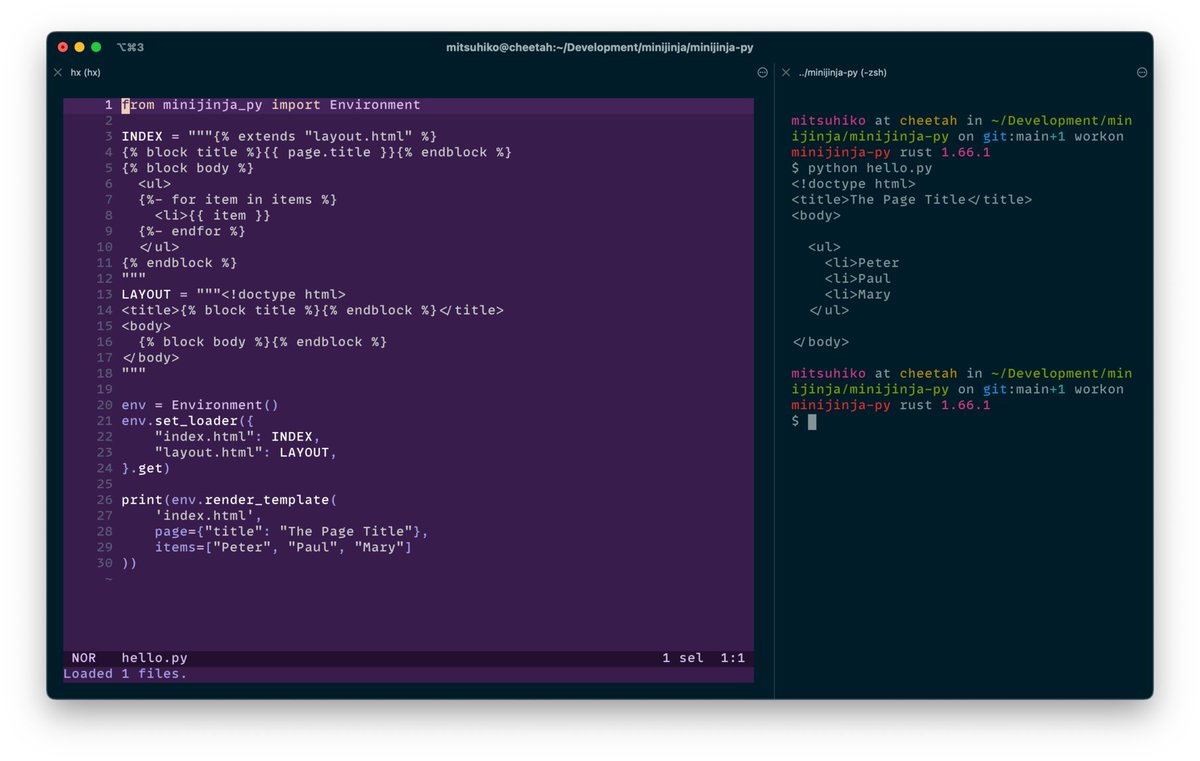Open the hx pane options circle icon
Screen dimensions: 1200x761
pyautogui.click(x=762, y=73)
